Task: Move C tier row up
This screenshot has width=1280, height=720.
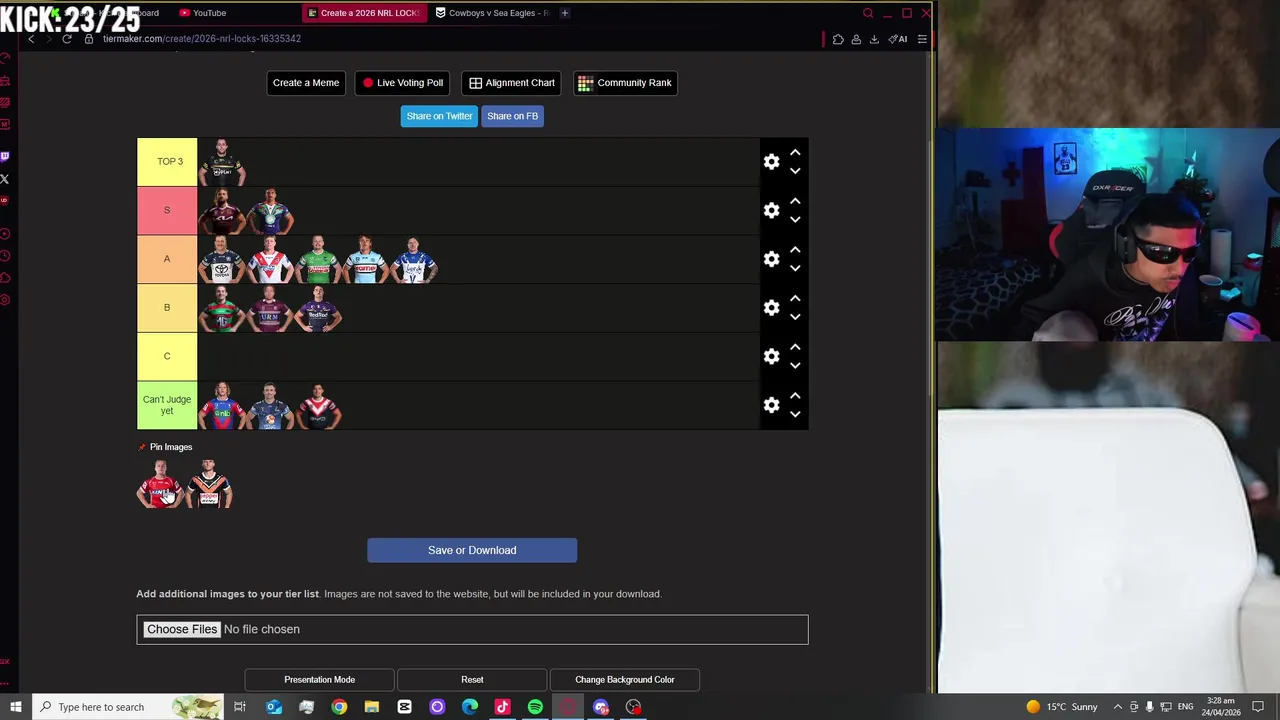Action: (795, 347)
